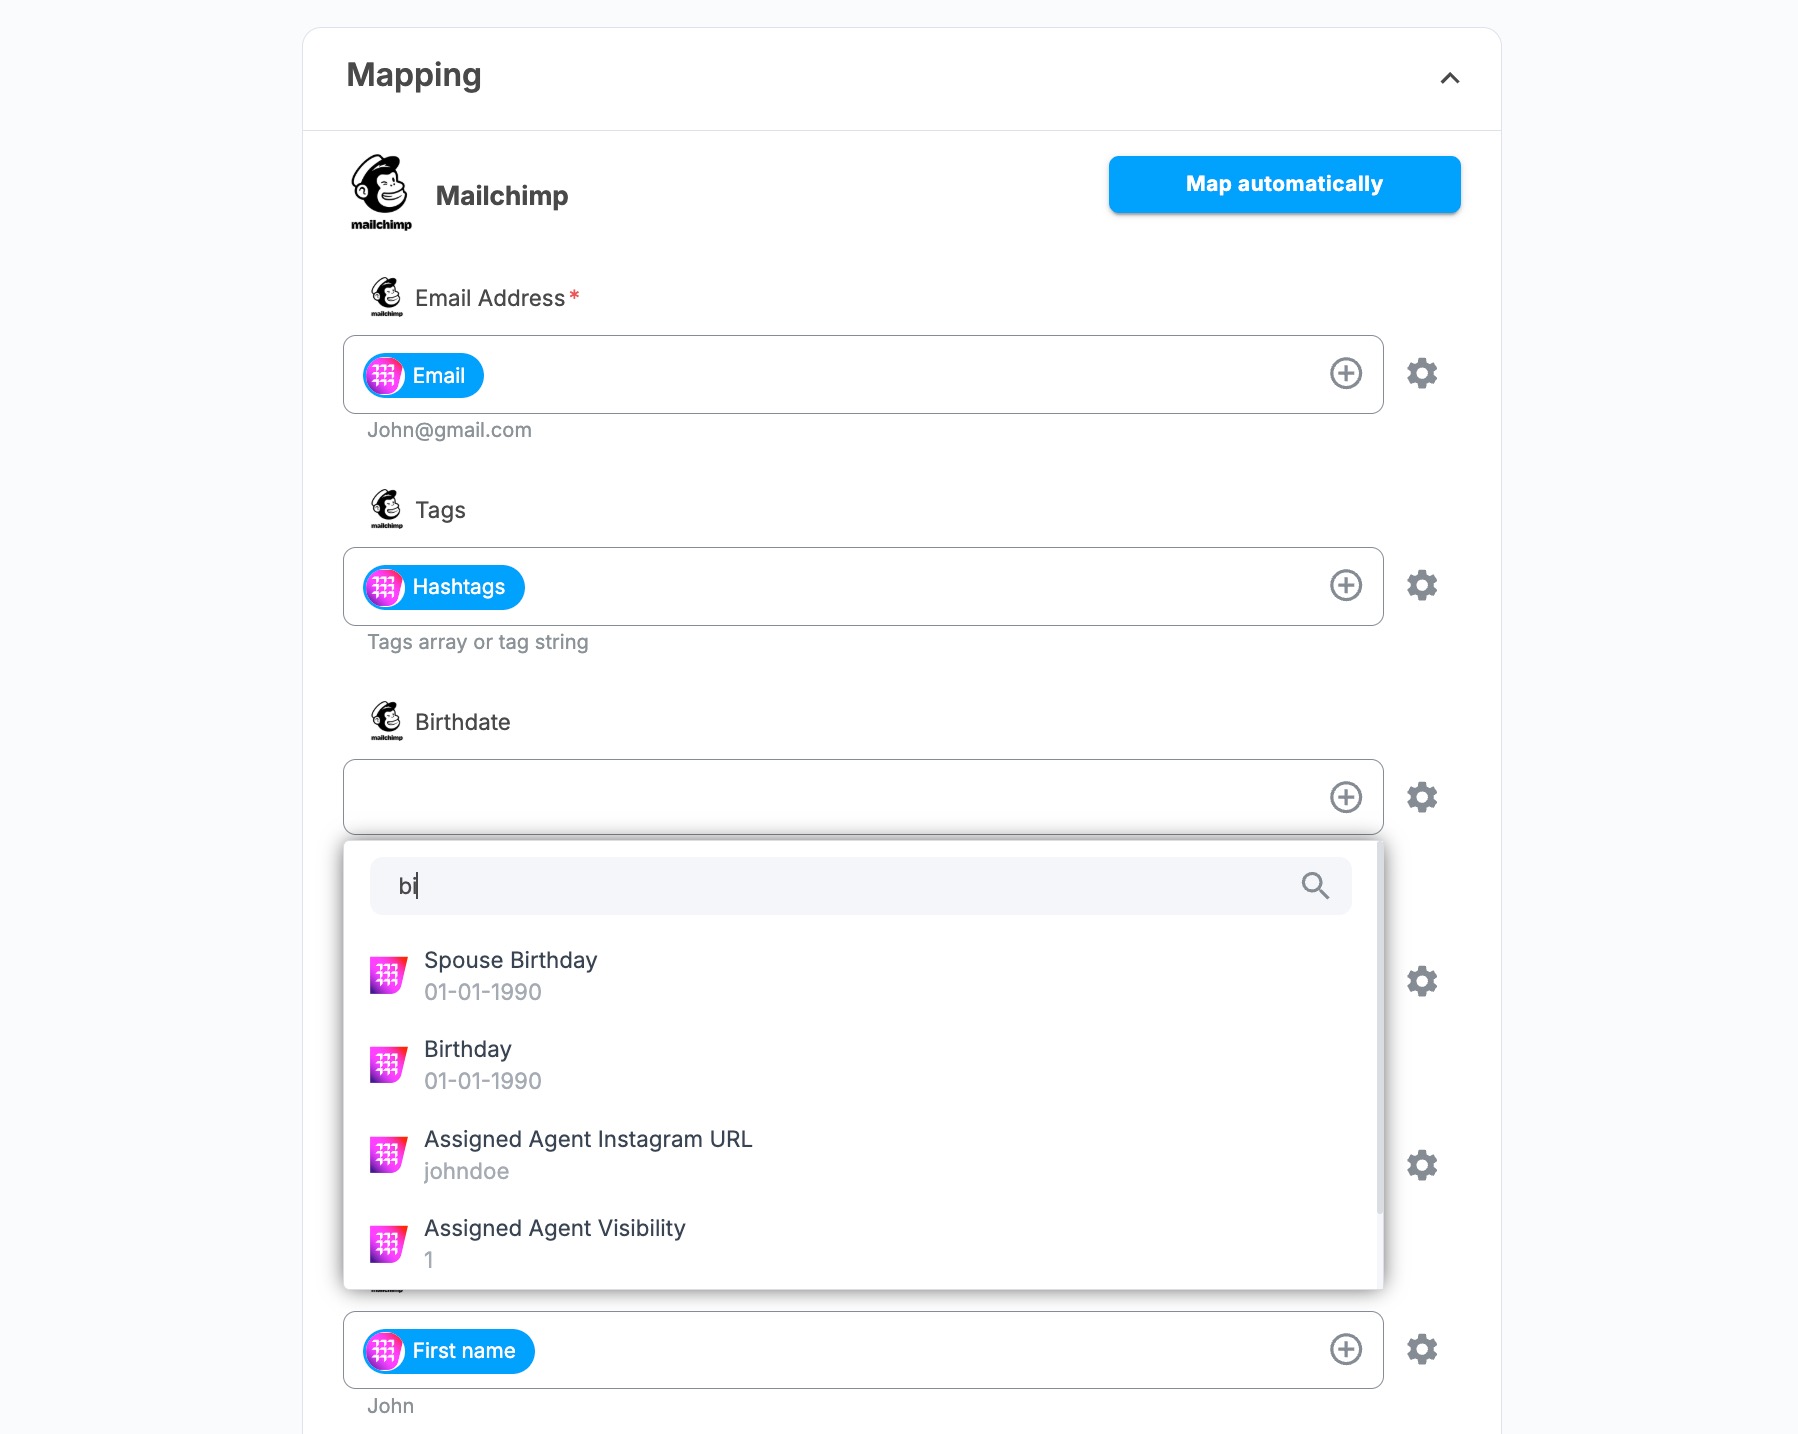
Task: Click plus icon in Birthdate field
Action: 1345,798
